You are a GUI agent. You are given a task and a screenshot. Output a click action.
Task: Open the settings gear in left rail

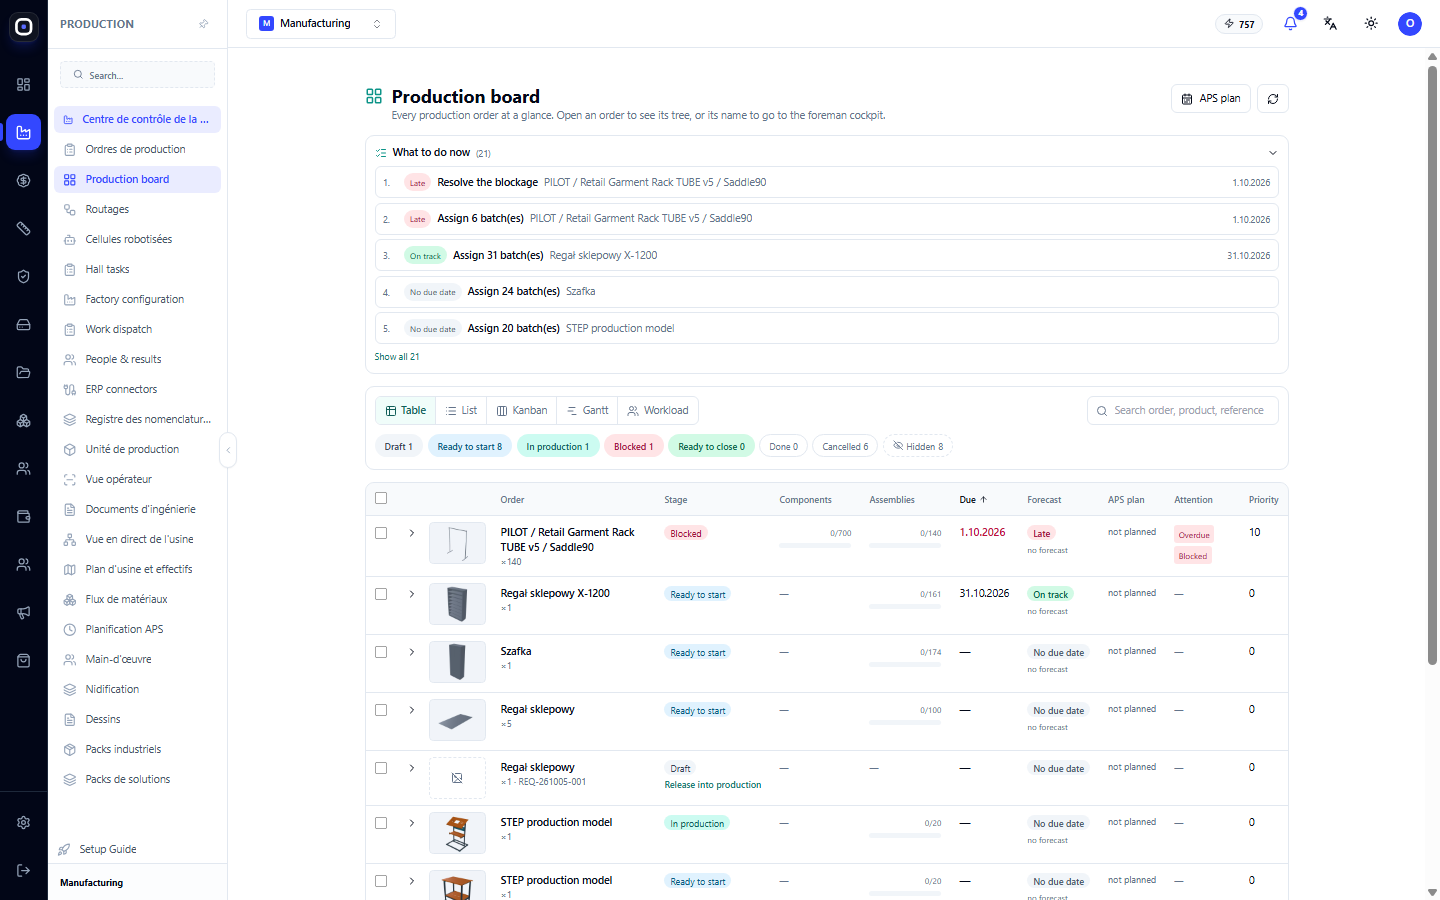[x=24, y=823]
